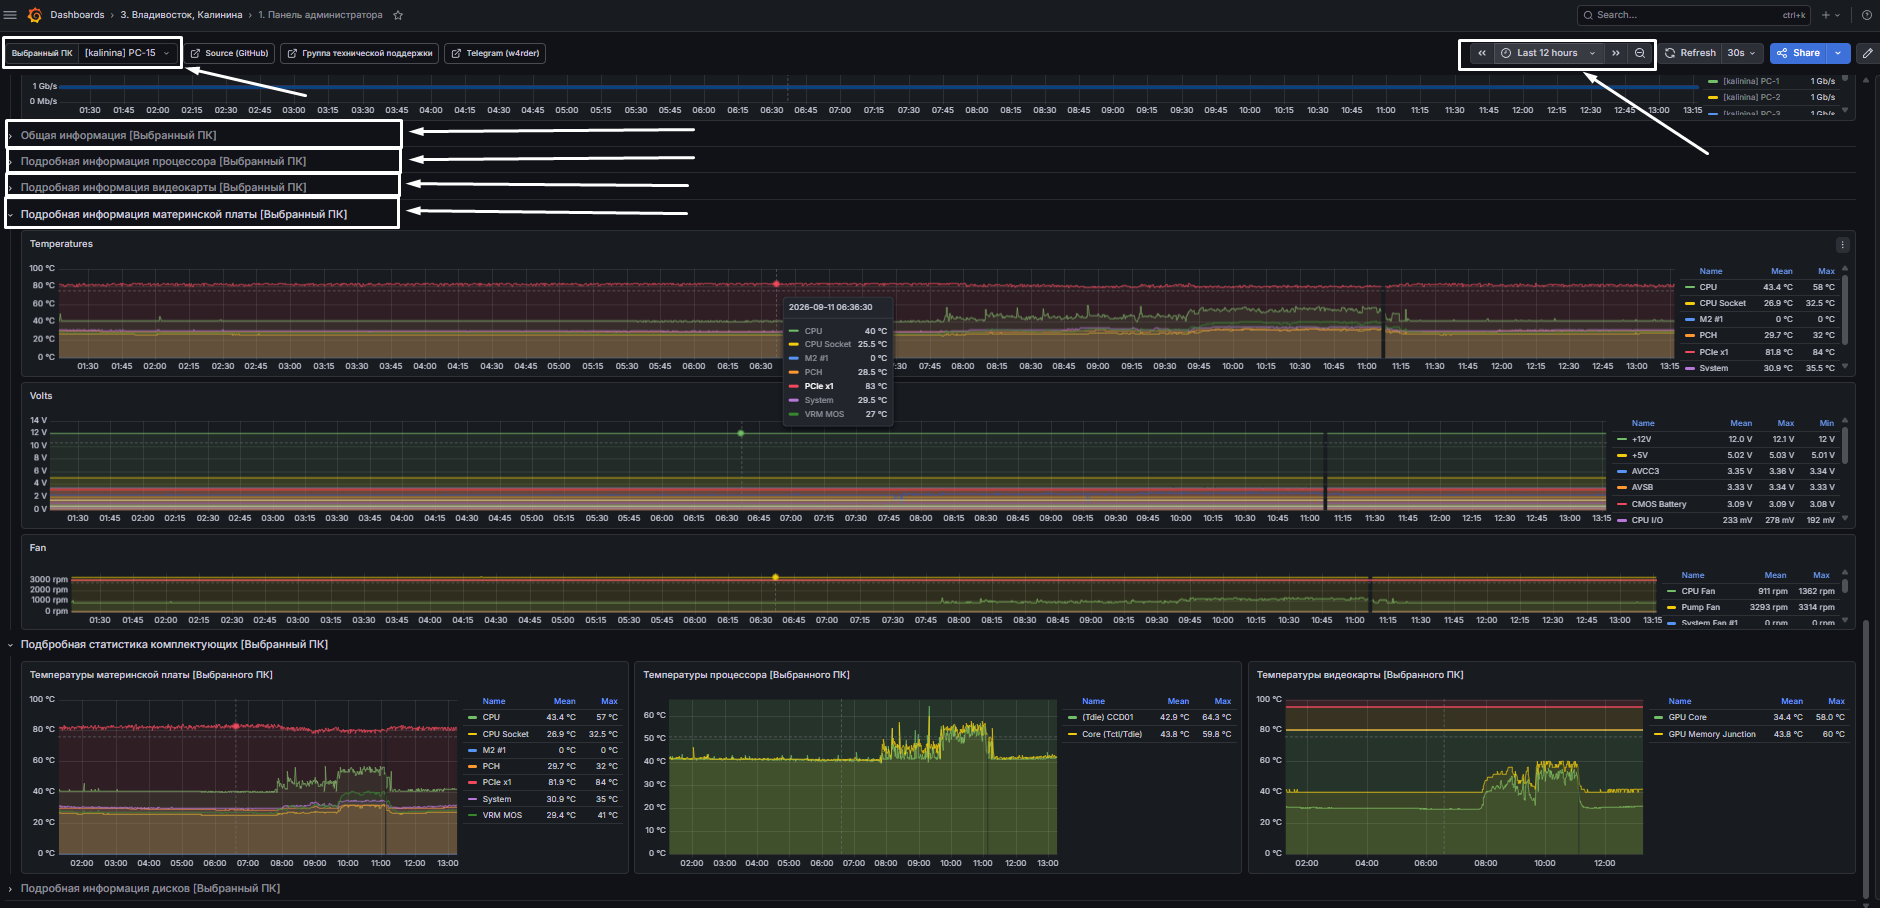Open the plus add-new menu
1880x908 pixels.
tap(1830, 15)
